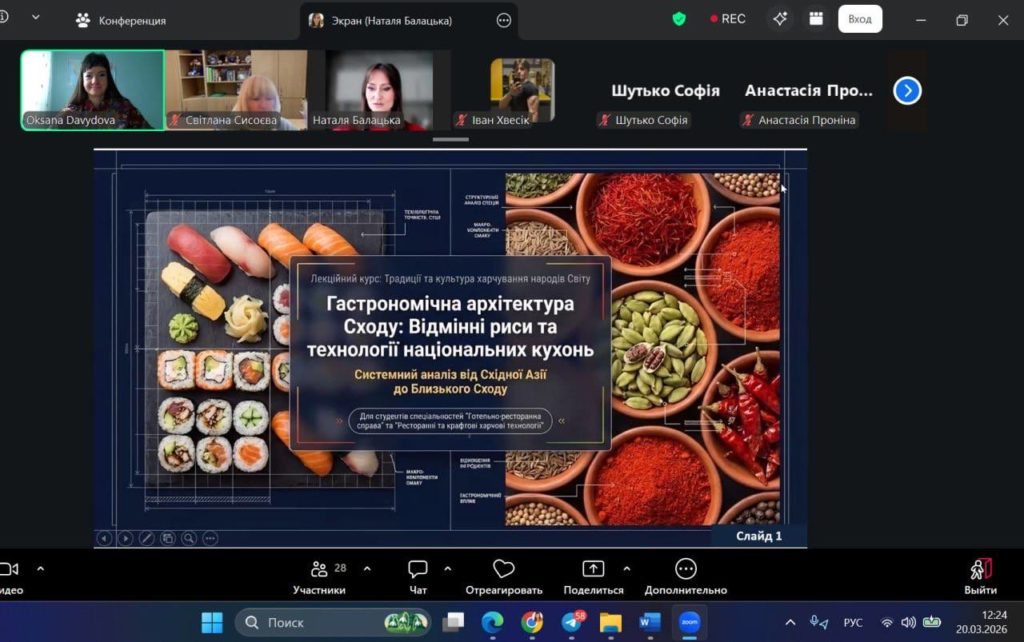Click the REC recording indicator
Screen dimensions: 1024x642
tap(727, 19)
